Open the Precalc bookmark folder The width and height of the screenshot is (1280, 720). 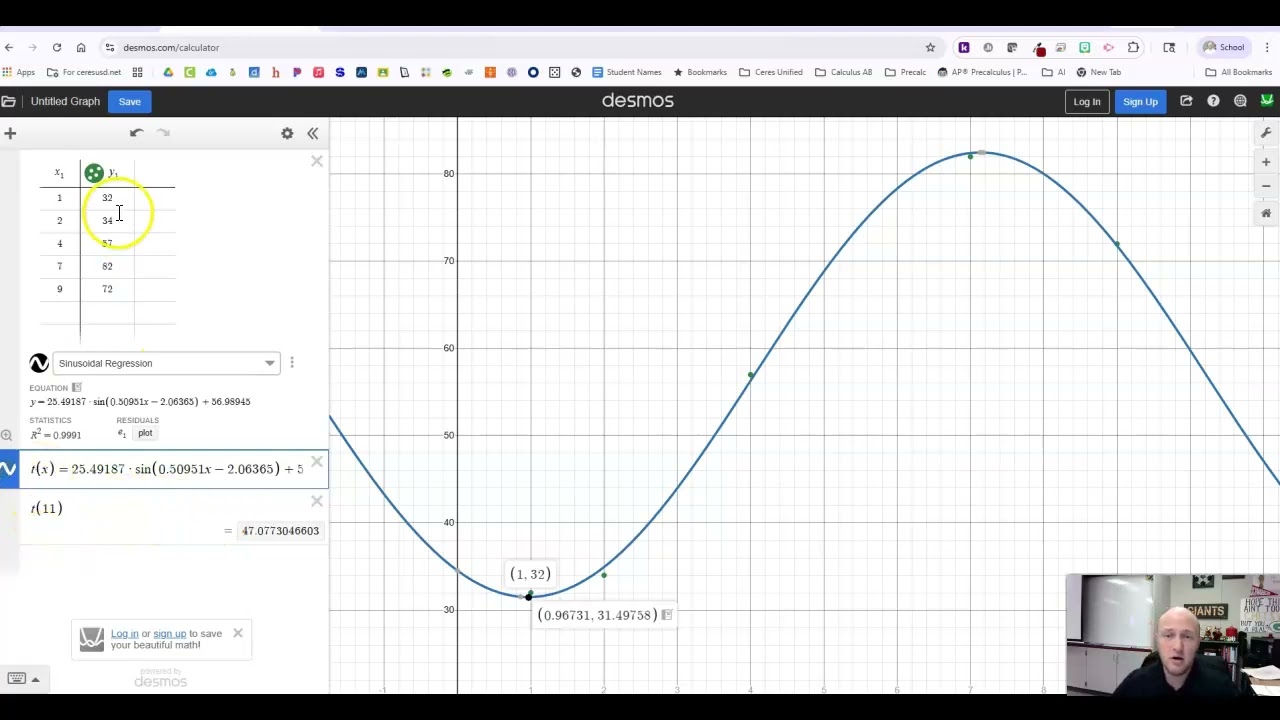point(905,72)
